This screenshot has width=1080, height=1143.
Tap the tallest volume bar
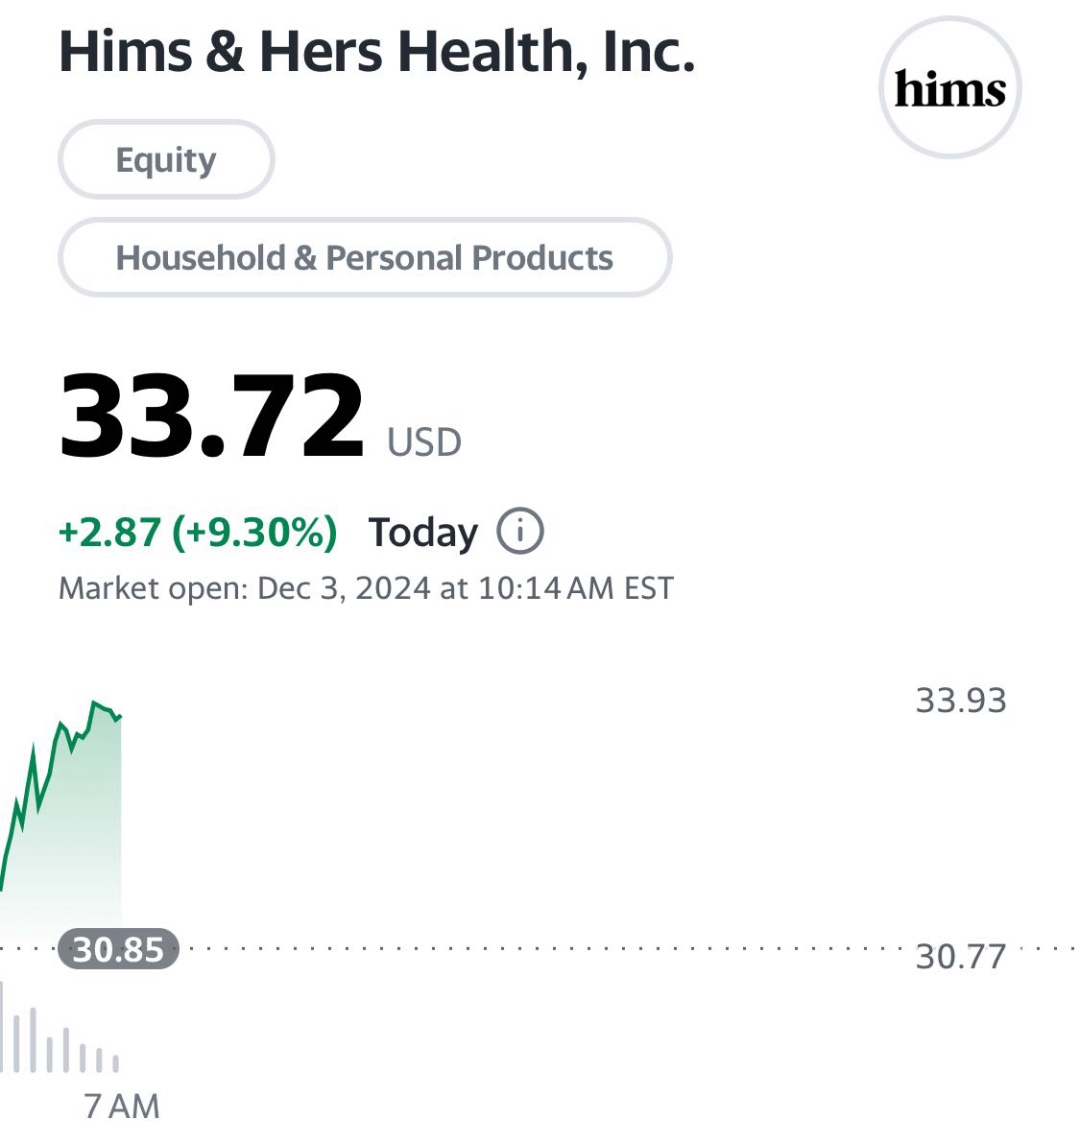pyautogui.click(x=2, y=1026)
